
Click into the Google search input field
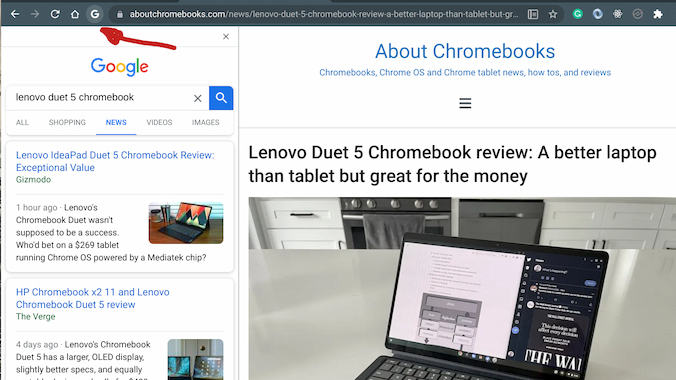[102, 98]
